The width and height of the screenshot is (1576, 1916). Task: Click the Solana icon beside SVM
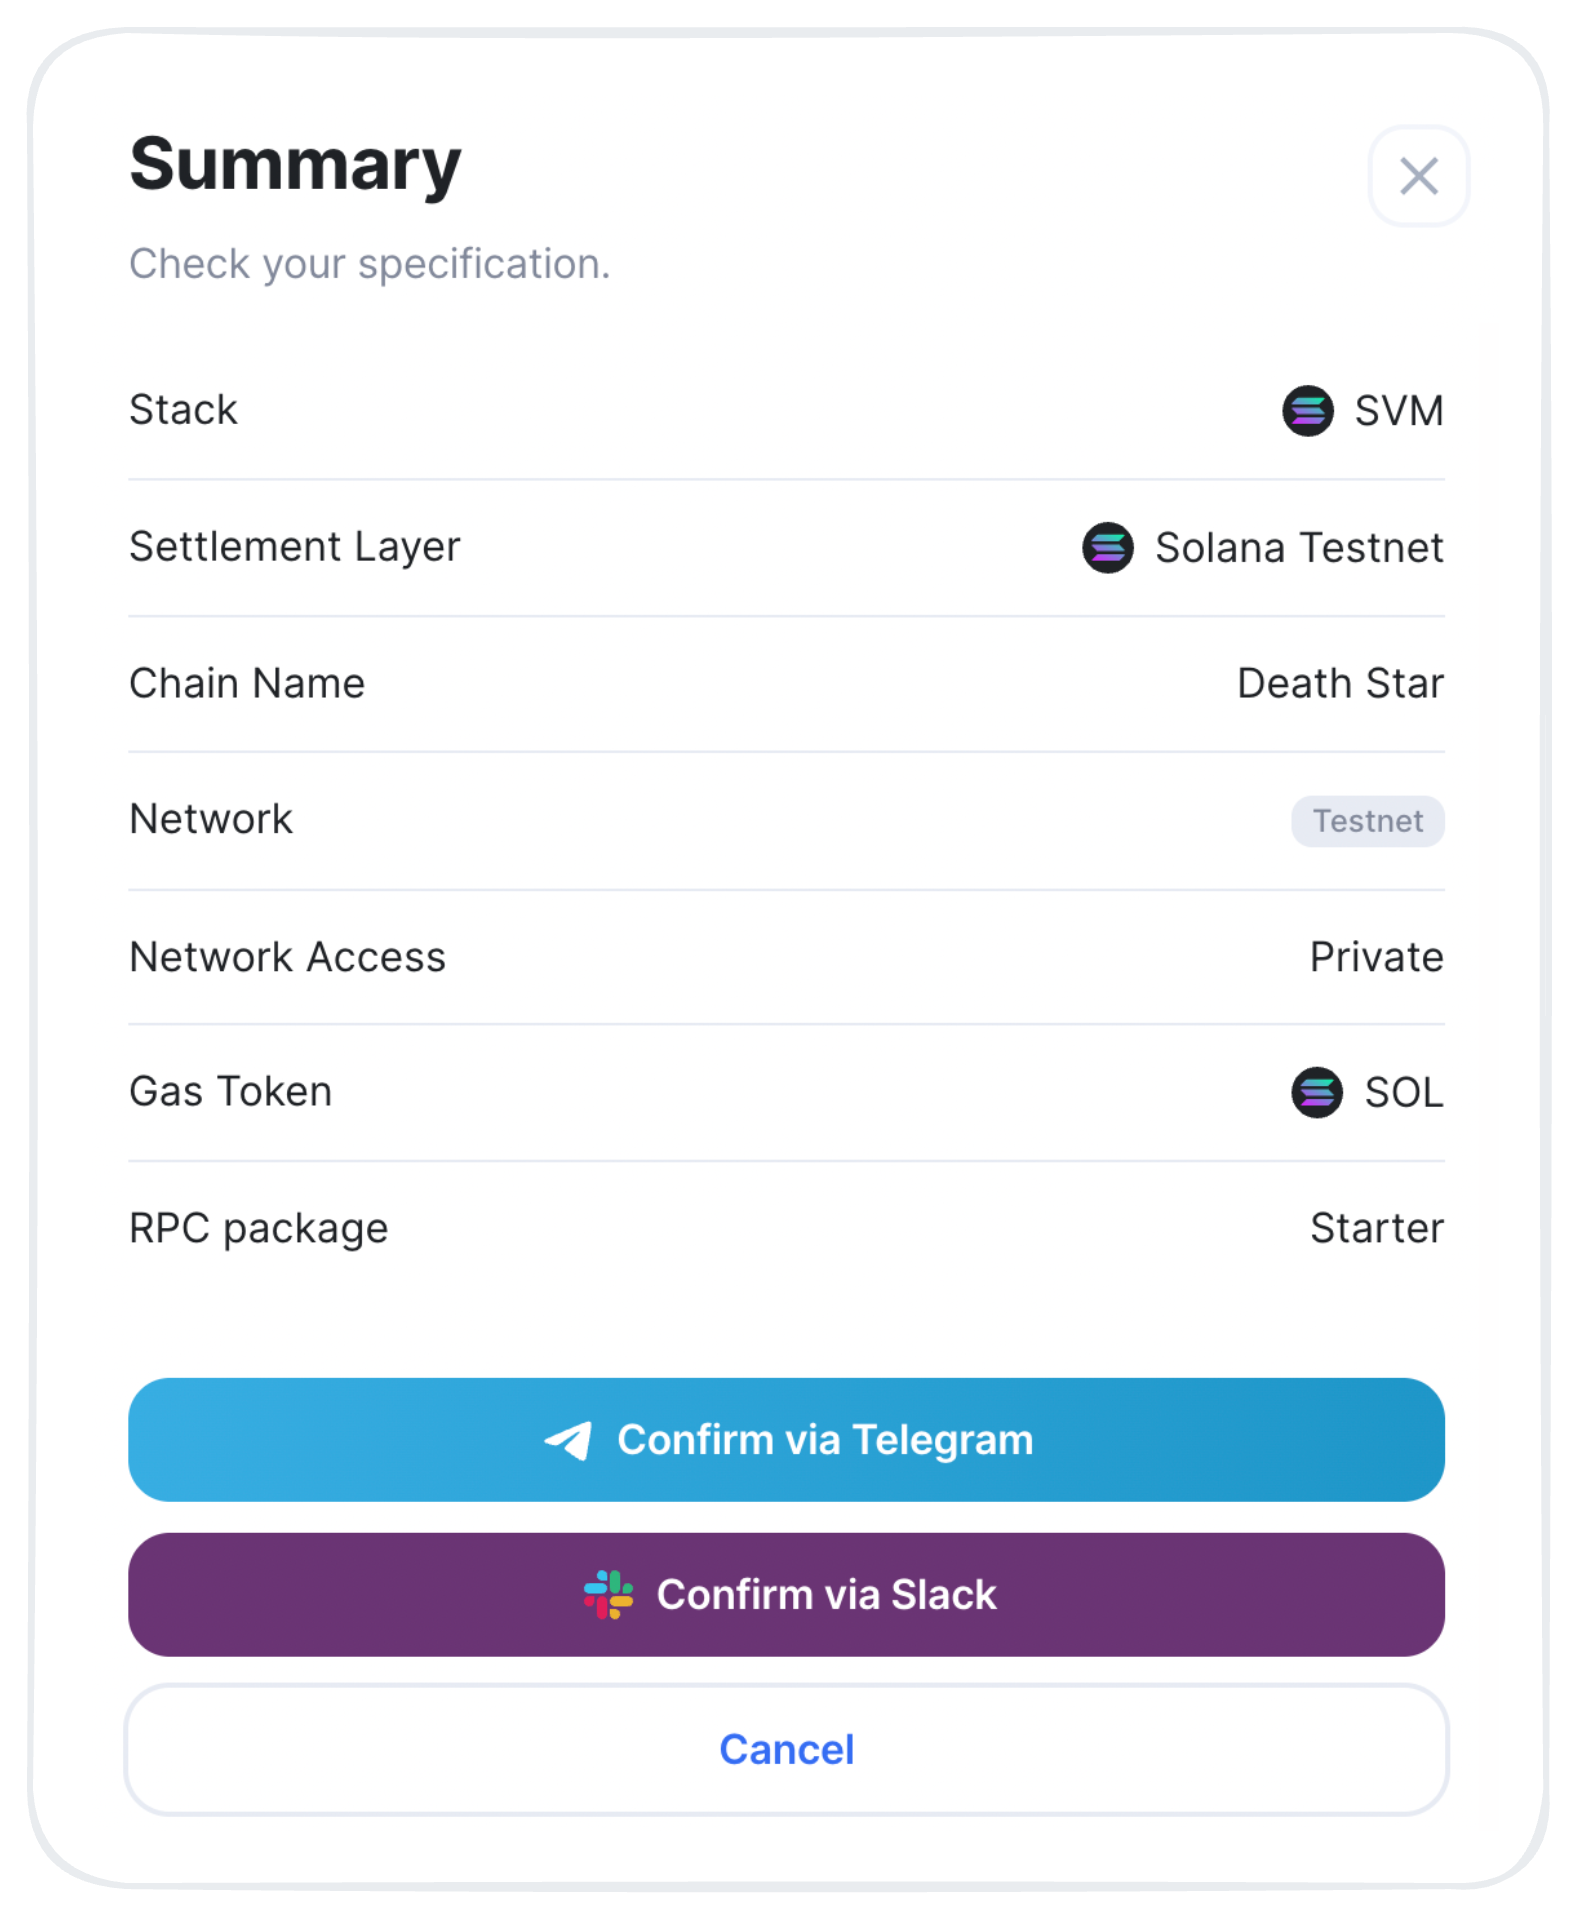[1307, 410]
